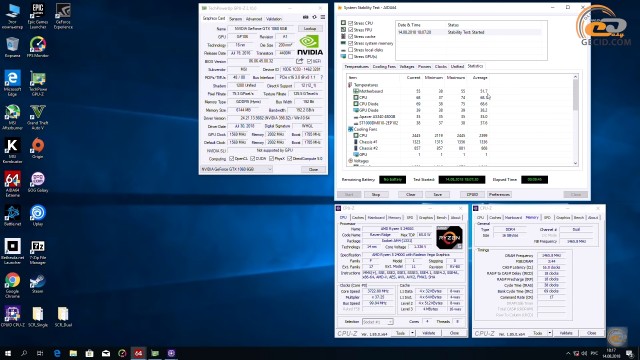The height and width of the screenshot is (360, 640).
Task: Open the FPS Monitor desktop icon
Action: [x=38, y=47]
